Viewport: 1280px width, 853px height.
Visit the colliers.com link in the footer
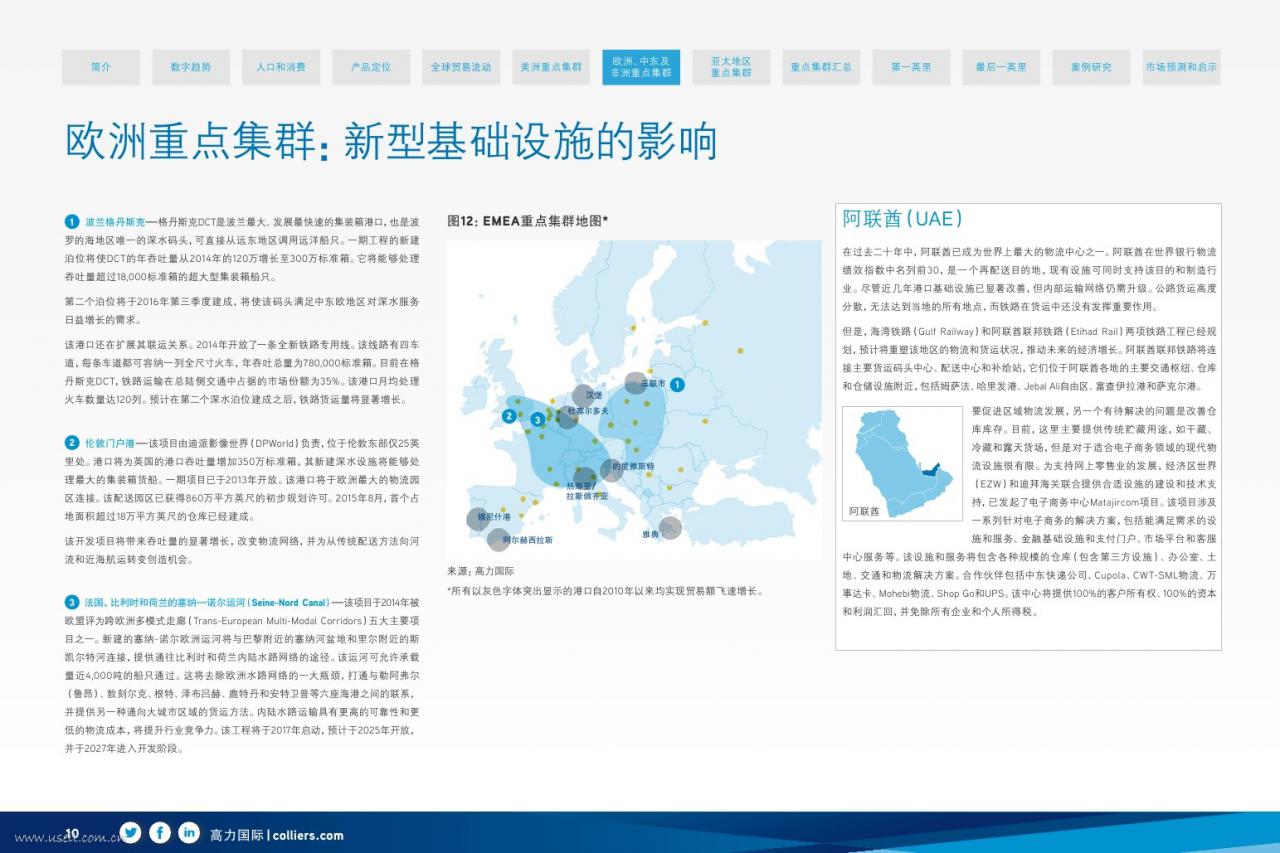(307, 835)
